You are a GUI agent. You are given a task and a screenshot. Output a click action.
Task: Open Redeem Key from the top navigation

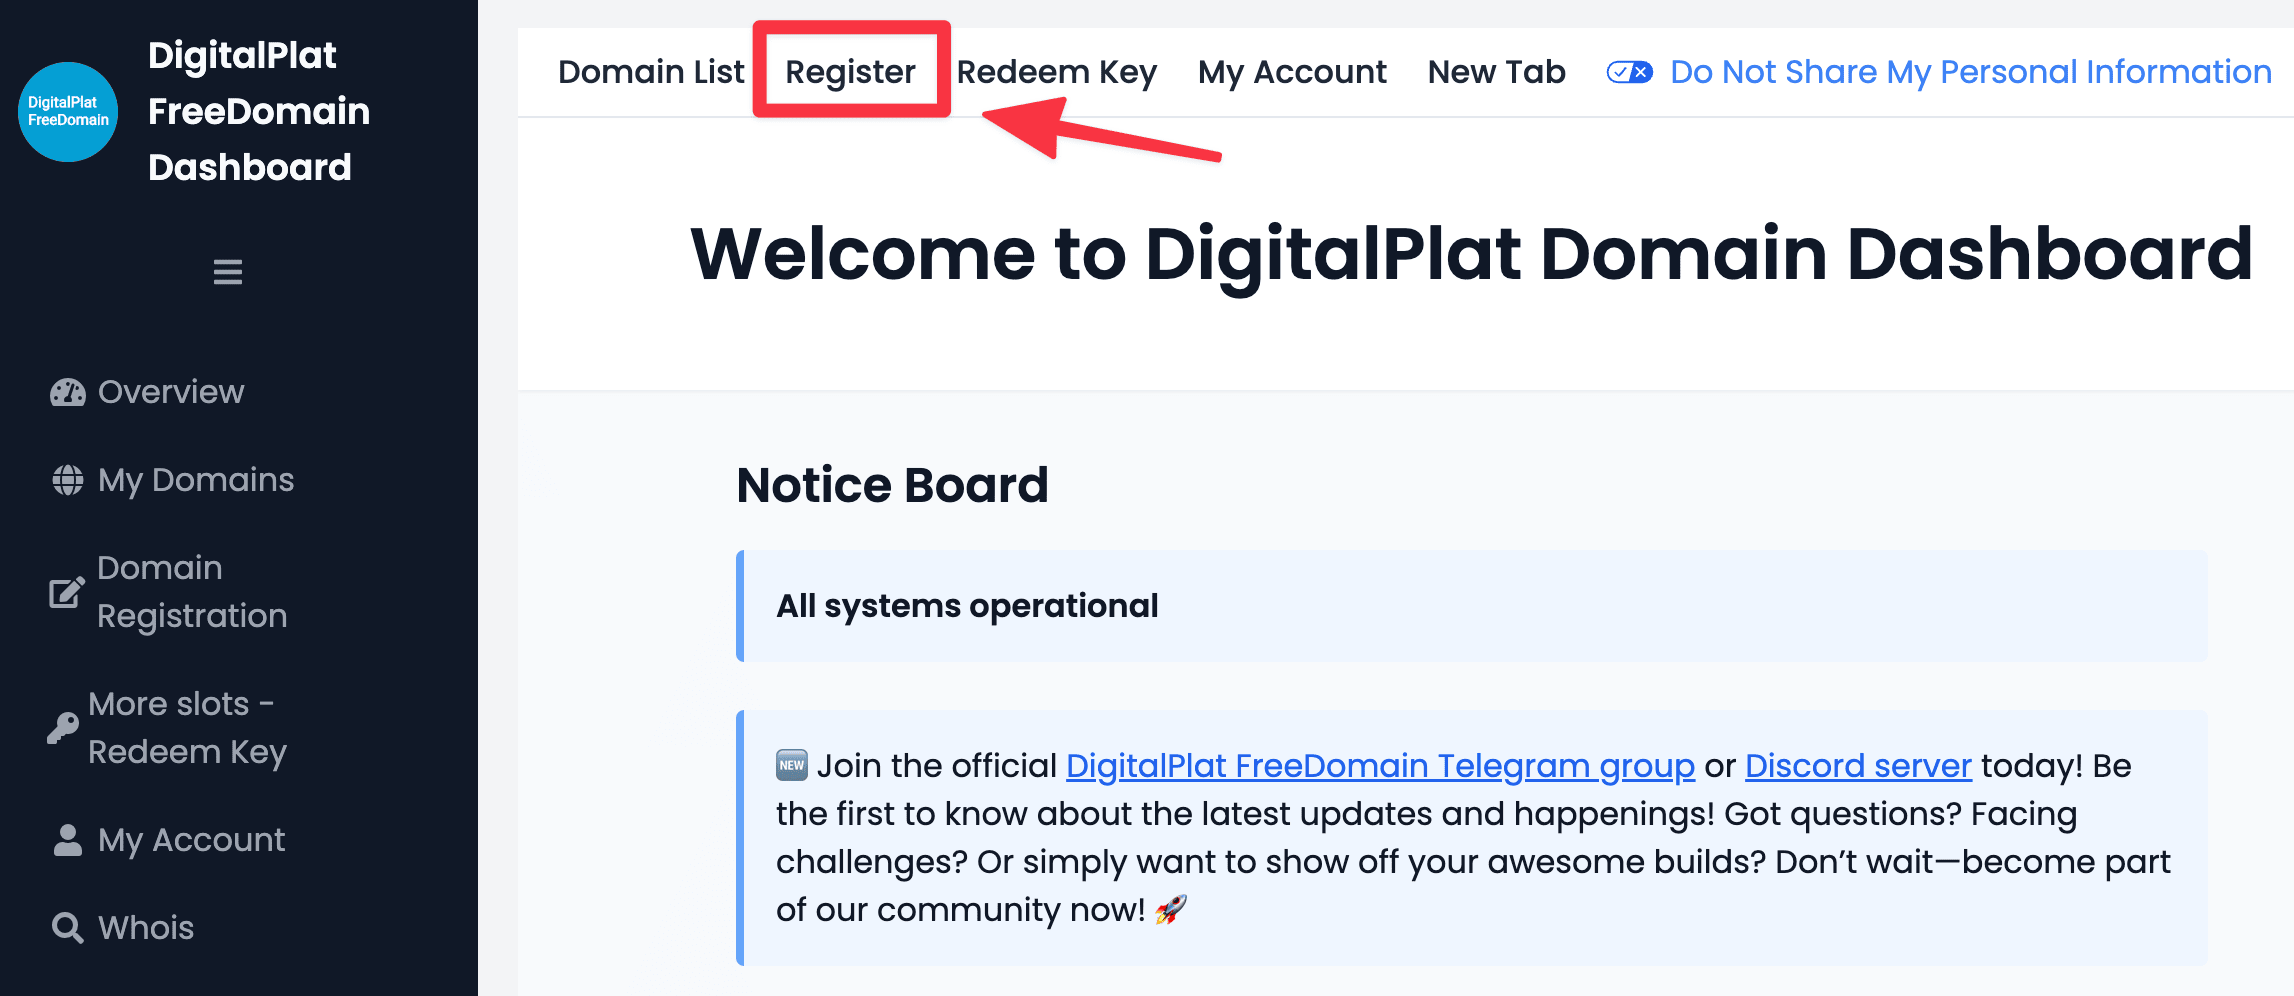pos(1056,71)
